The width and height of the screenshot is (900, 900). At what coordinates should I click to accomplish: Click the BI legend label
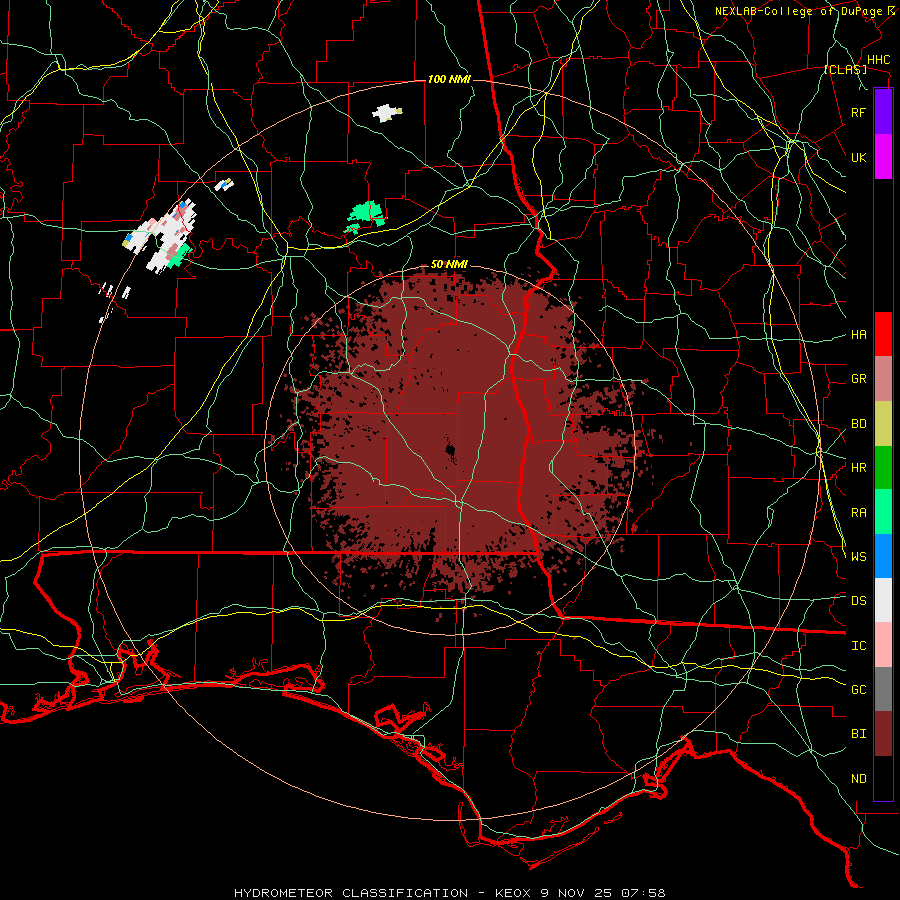pyautogui.click(x=859, y=734)
